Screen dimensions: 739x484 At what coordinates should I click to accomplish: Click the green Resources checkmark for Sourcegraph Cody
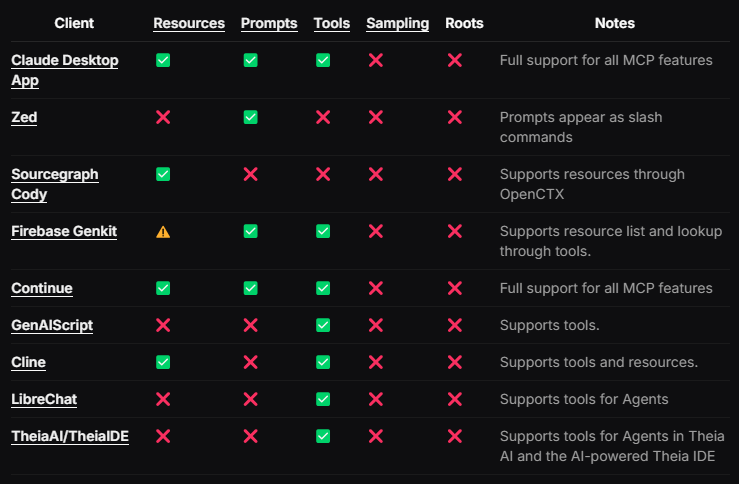(163, 174)
